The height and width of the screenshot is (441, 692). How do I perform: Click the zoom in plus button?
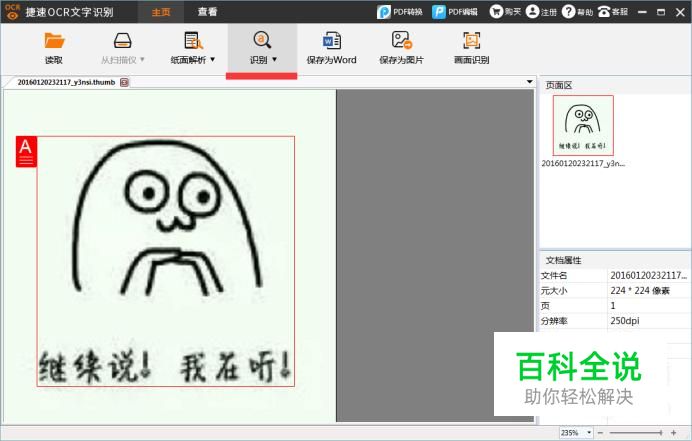pyautogui.click(x=673, y=433)
